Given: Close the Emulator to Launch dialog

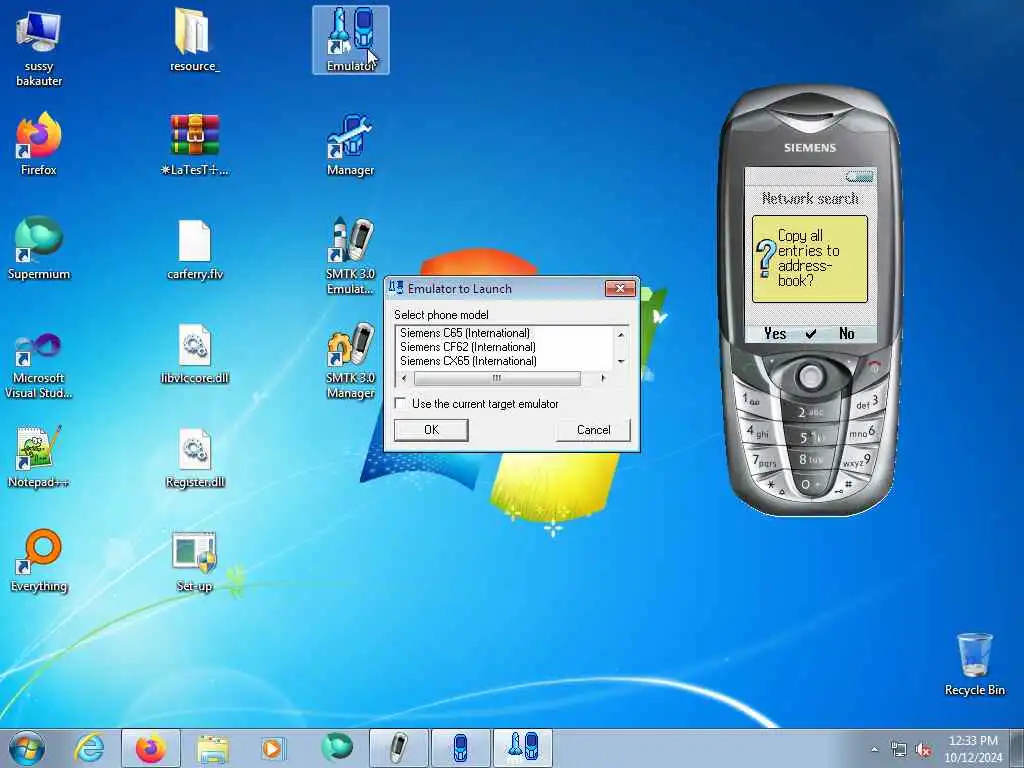Looking at the screenshot, I should 620,288.
